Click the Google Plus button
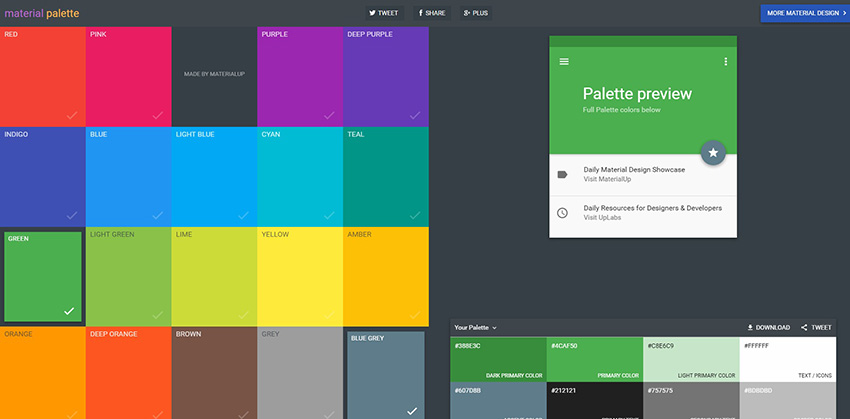 click(x=475, y=14)
